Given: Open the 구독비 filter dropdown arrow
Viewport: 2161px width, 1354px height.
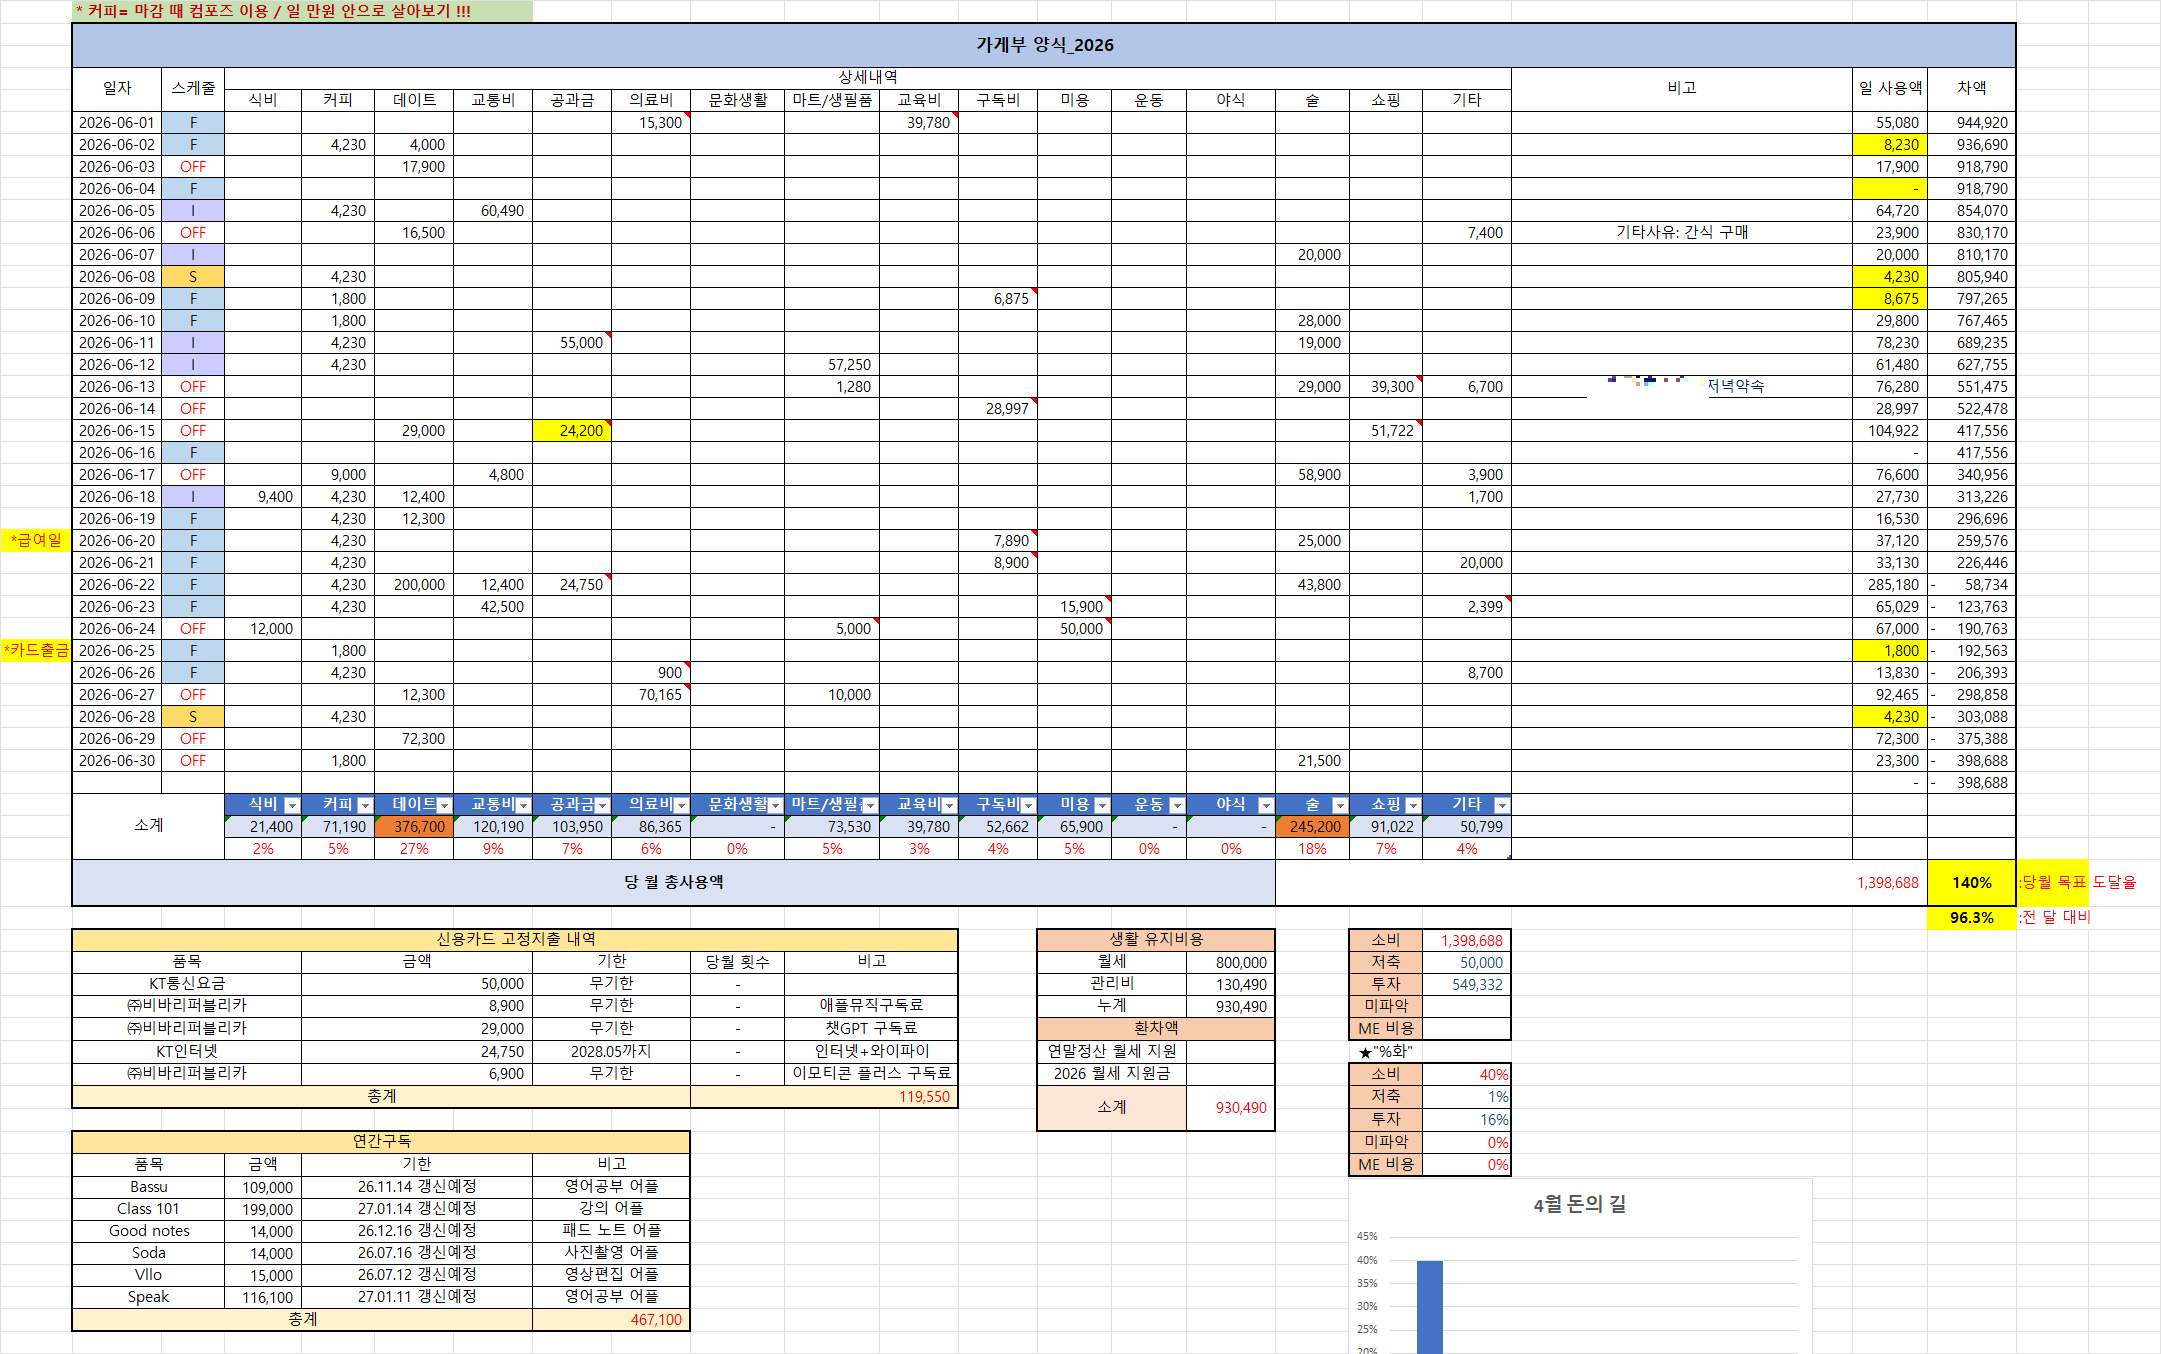Looking at the screenshot, I should pyautogui.click(x=1028, y=805).
